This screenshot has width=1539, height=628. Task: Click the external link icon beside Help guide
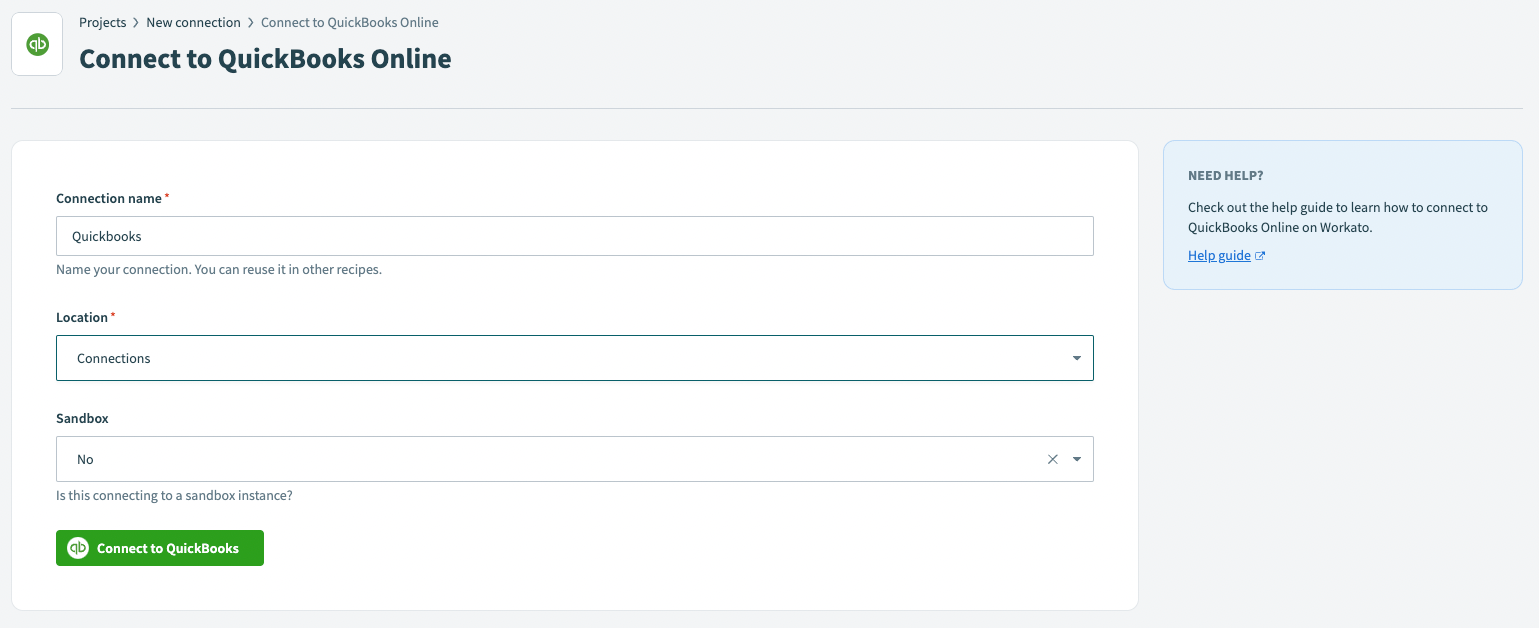click(x=1259, y=255)
